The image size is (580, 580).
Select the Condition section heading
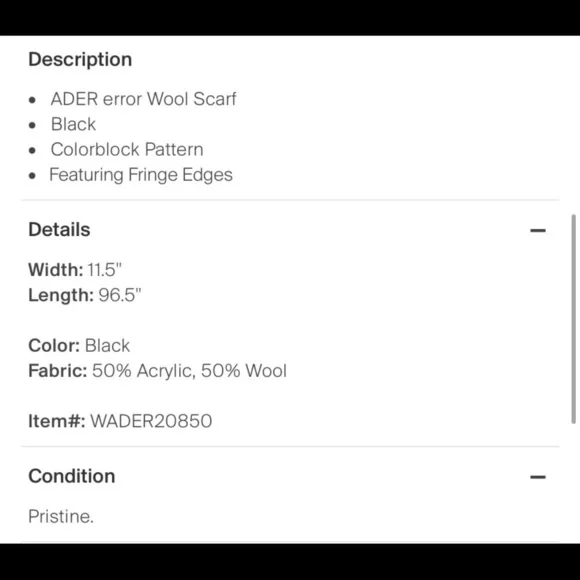(x=72, y=476)
